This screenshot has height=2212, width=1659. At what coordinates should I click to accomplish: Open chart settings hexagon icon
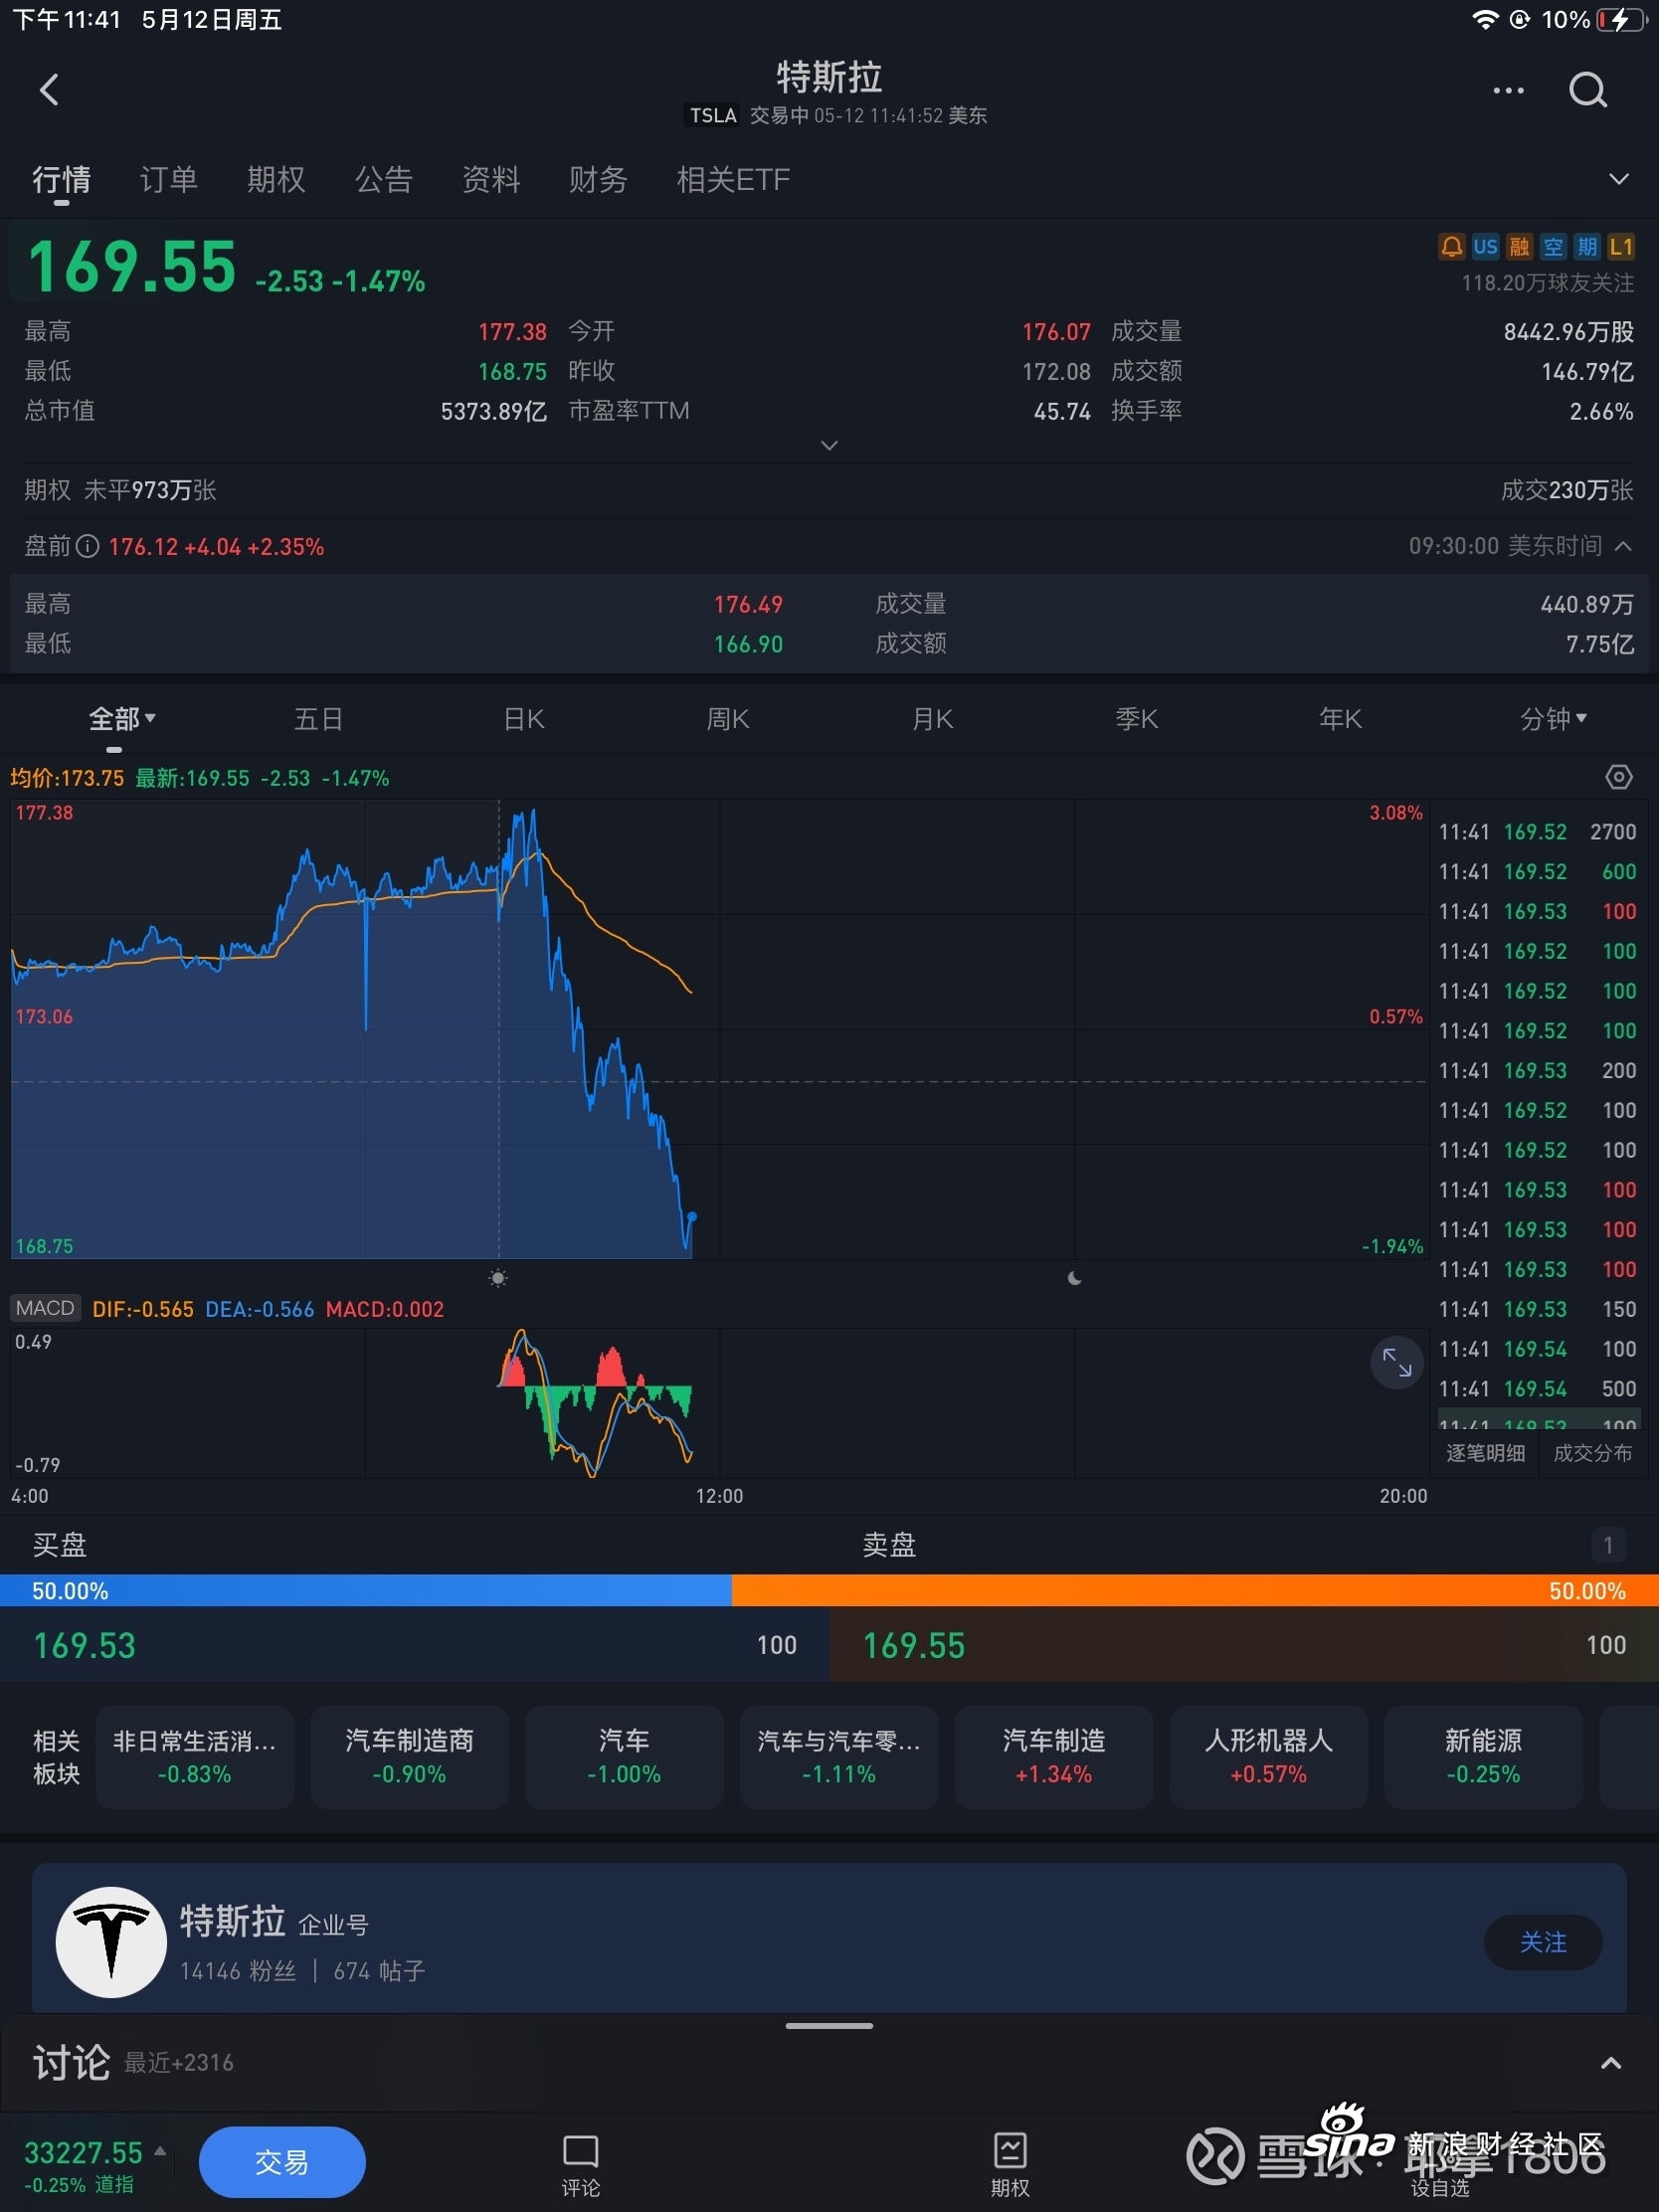point(1618,777)
